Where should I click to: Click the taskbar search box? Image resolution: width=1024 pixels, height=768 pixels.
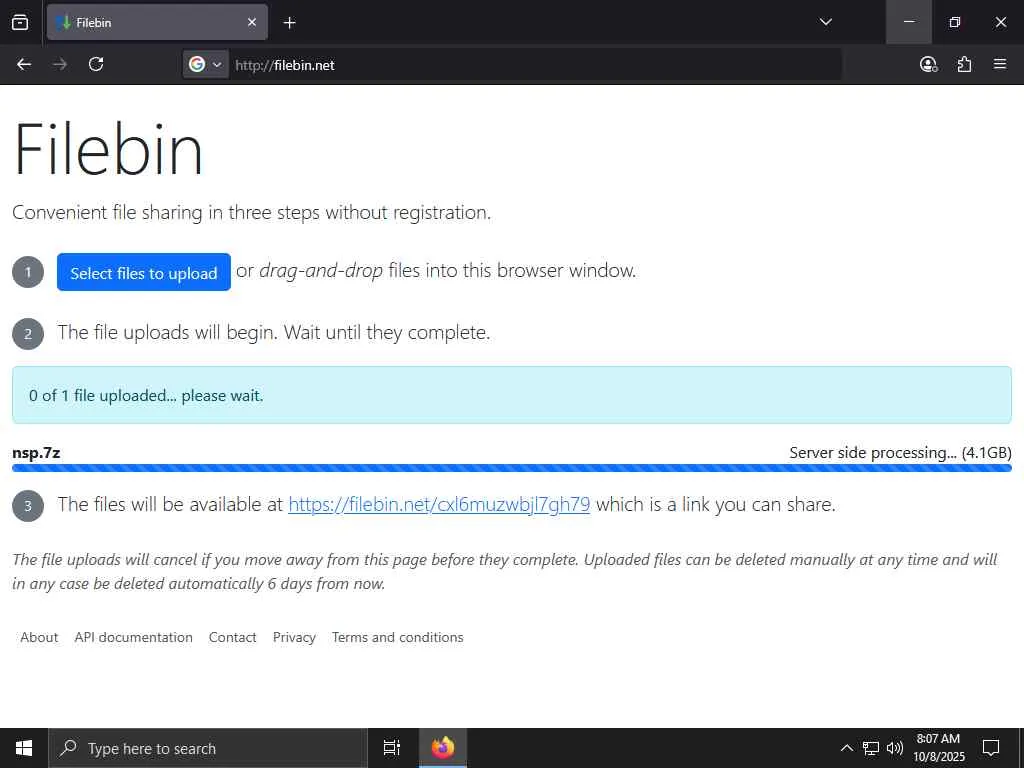click(x=208, y=748)
